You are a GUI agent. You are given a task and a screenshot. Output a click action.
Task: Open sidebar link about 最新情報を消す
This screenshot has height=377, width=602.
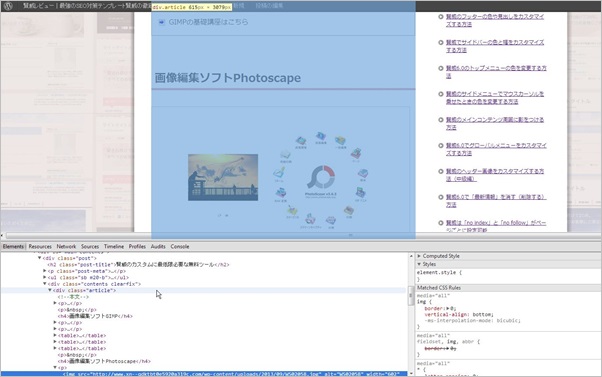496,200
